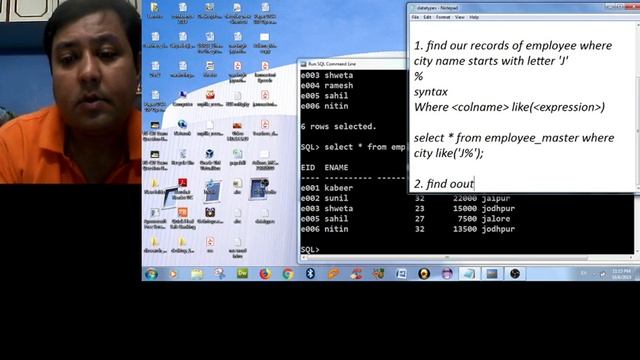
Task: Click the Run SQL Command Line title bar
Action: coord(353,64)
